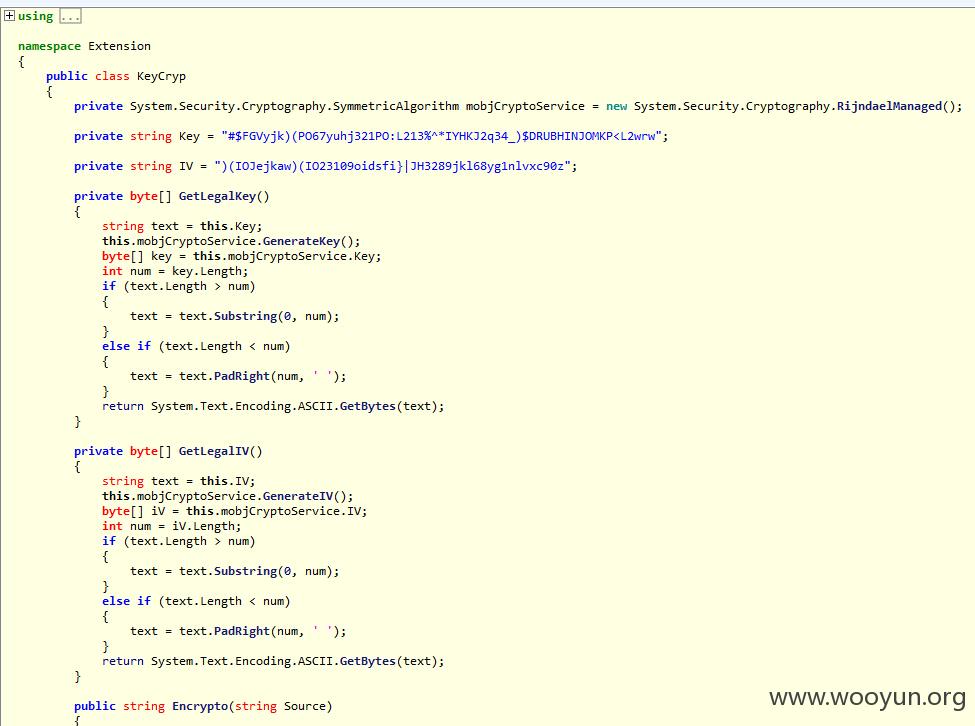
Task: Click text 'byte[] key = this.mobjCryptoService.Key;'
Action: tap(242, 256)
